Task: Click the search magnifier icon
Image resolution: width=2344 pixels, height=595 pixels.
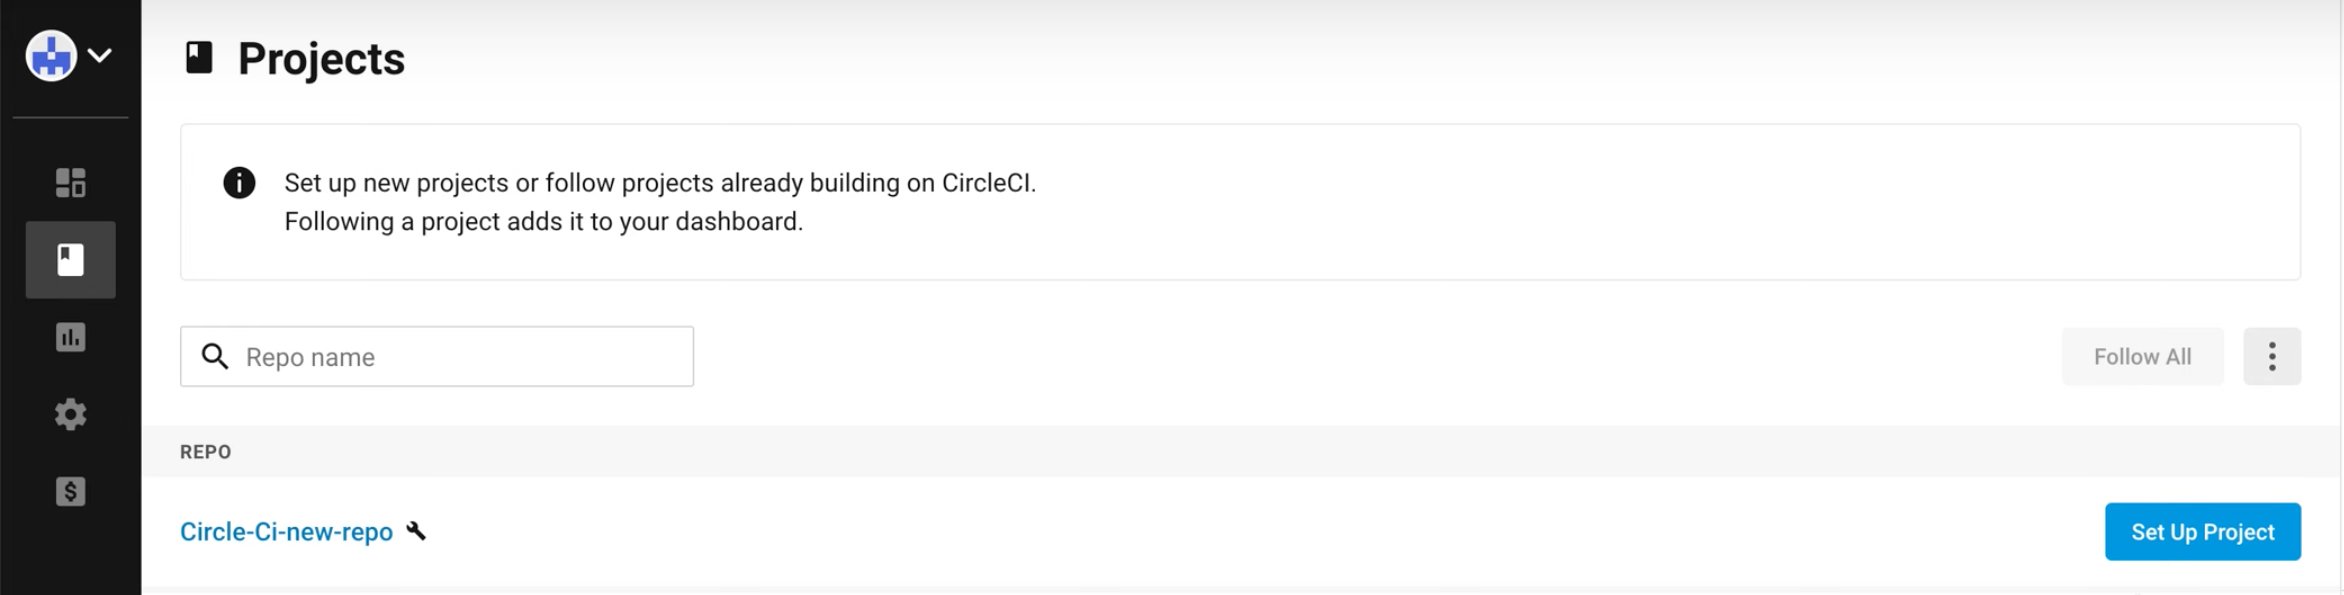Action: tap(215, 356)
